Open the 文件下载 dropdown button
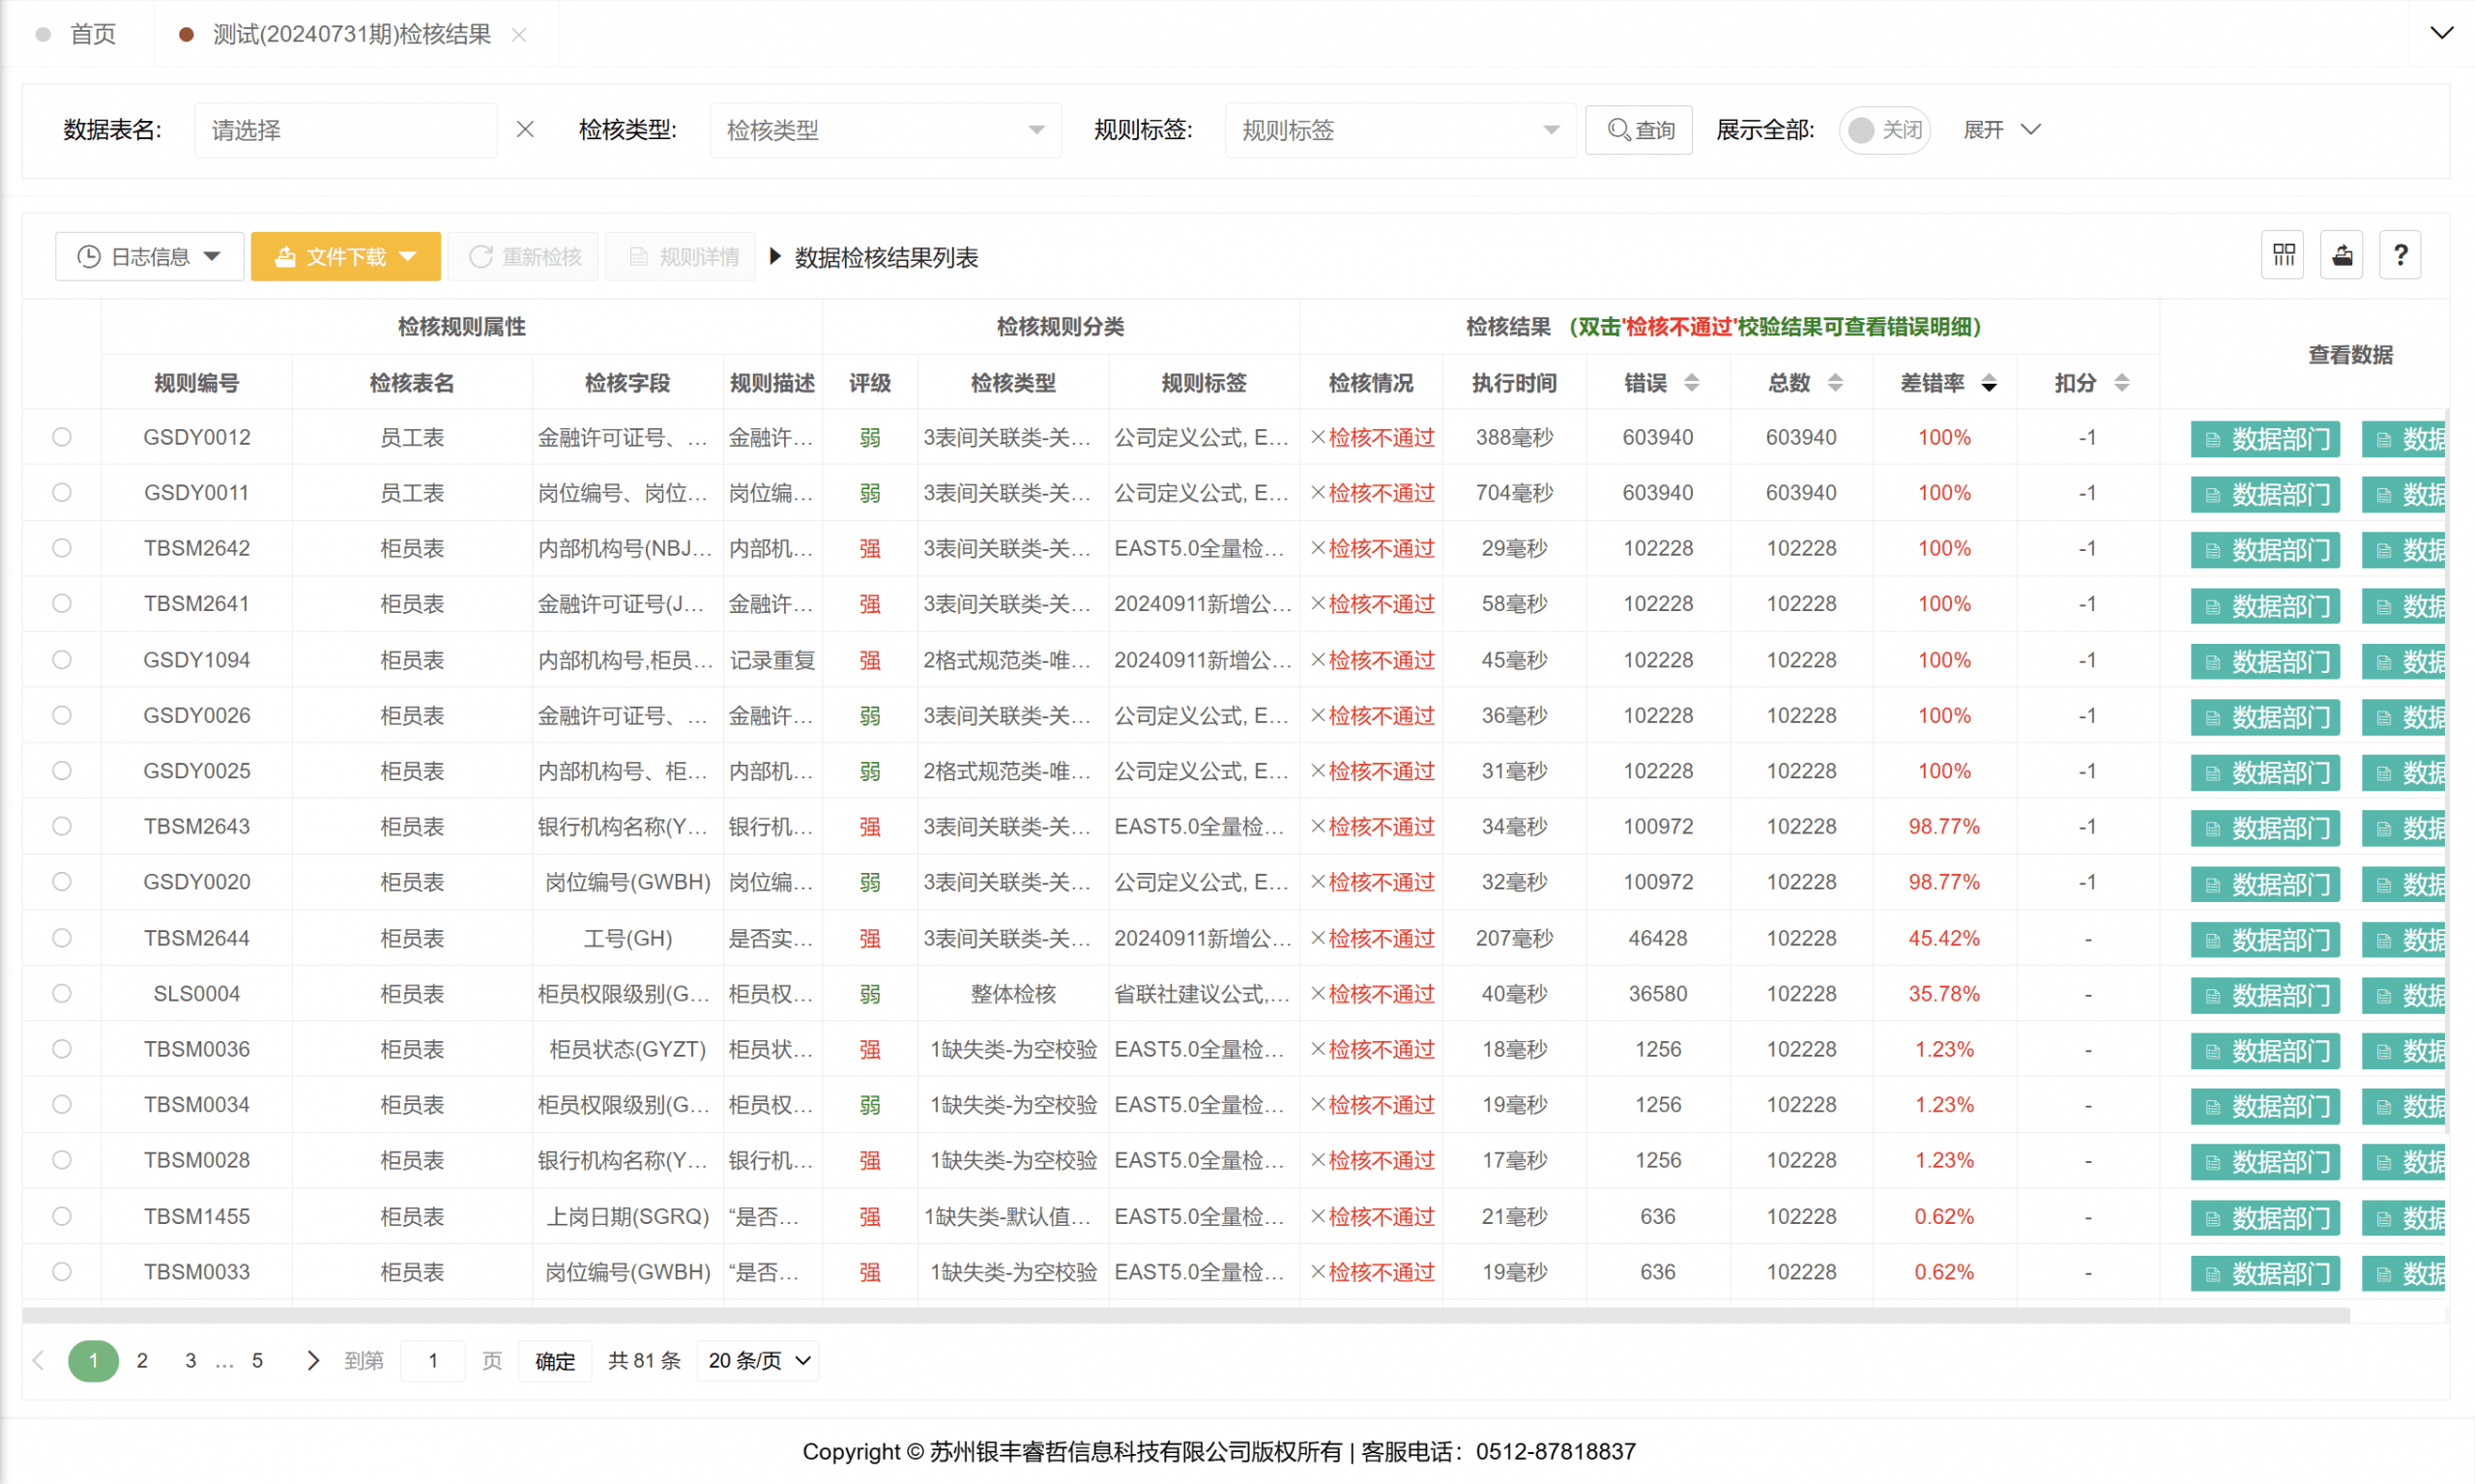 tap(345, 257)
